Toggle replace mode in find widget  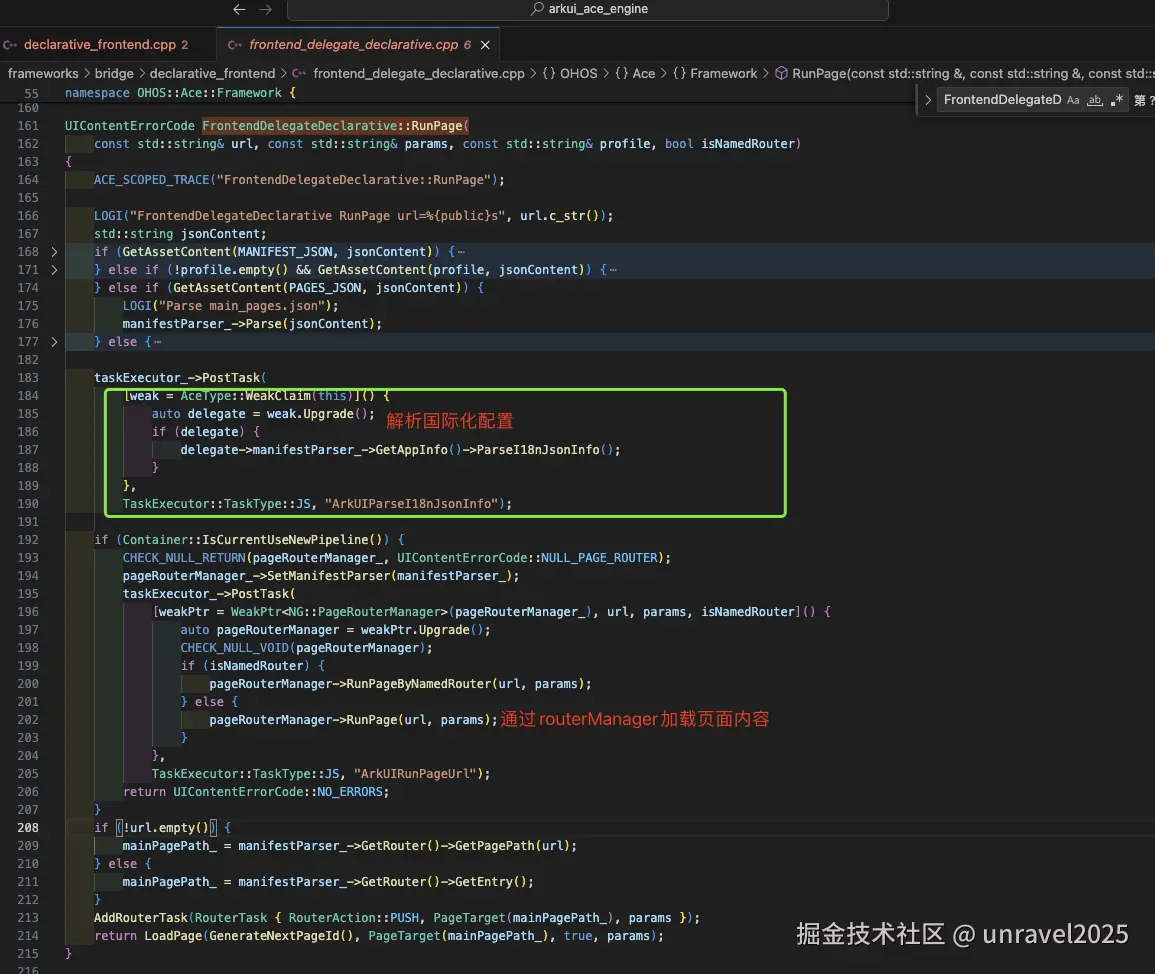pyautogui.click(x=928, y=100)
